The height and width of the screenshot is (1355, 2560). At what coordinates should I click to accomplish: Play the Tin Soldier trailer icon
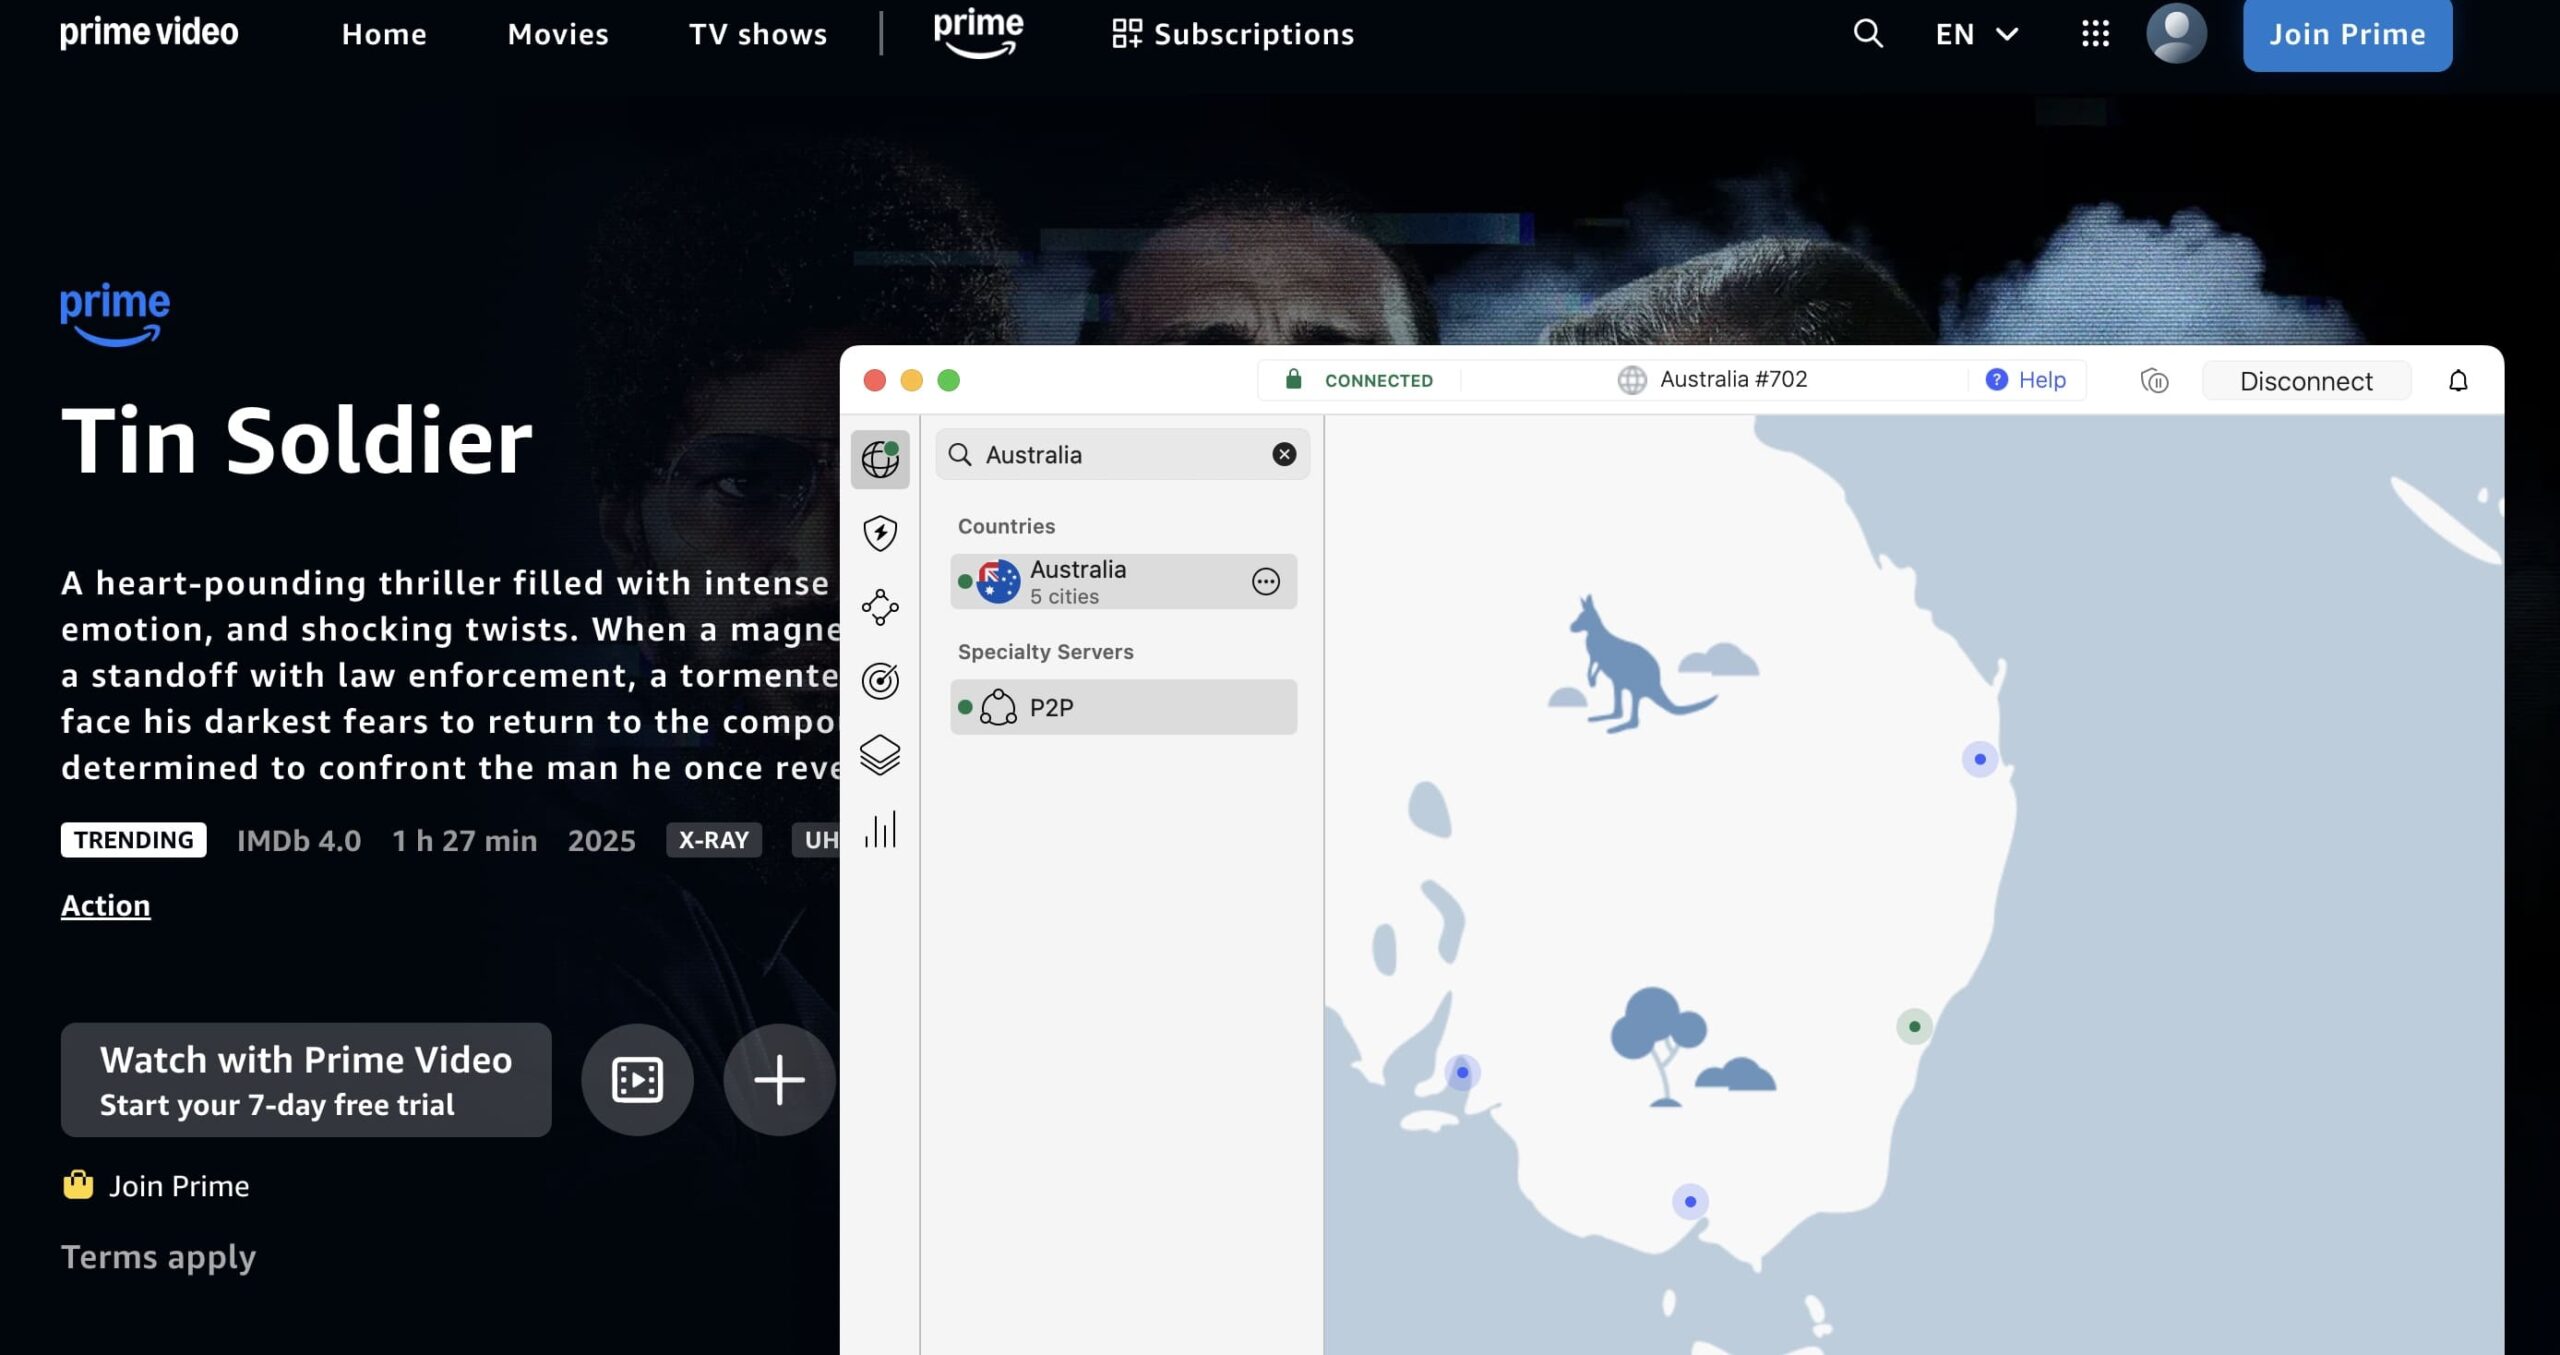pos(637,1080)
